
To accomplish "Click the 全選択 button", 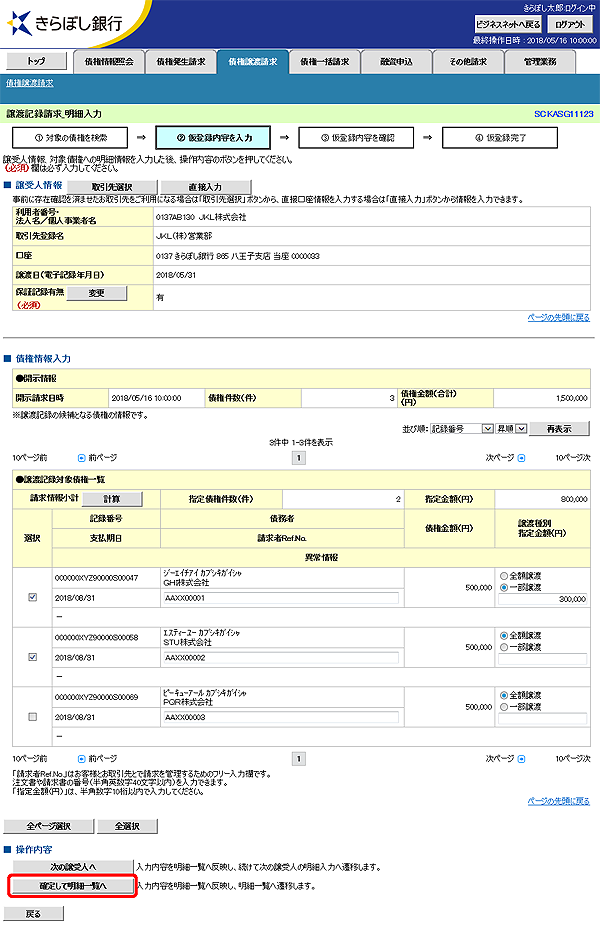I will [x=127, y=826].
